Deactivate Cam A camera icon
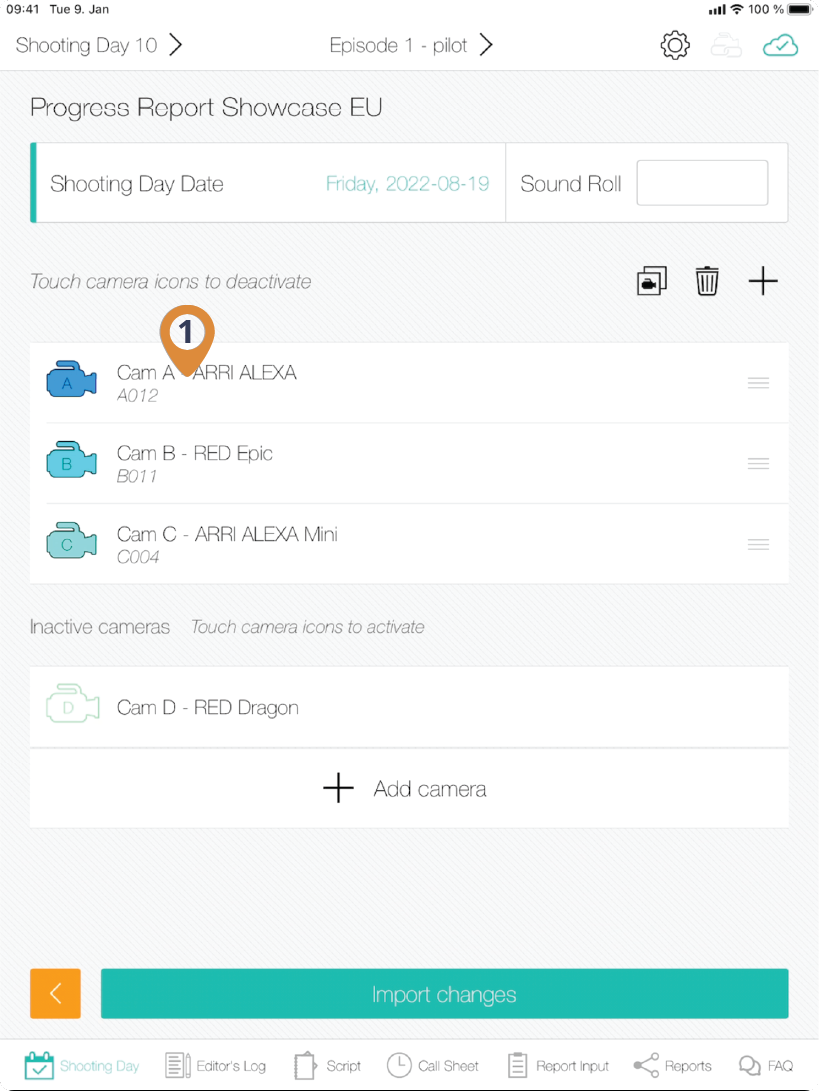 [71, 380]
